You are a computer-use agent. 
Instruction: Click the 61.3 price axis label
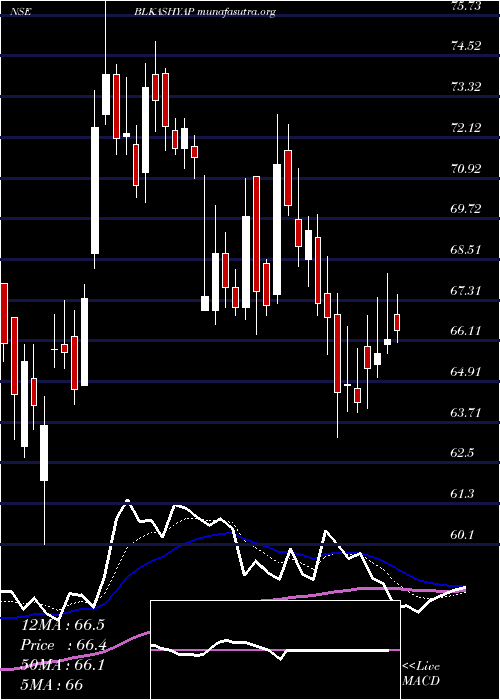[x=462, y=494]
